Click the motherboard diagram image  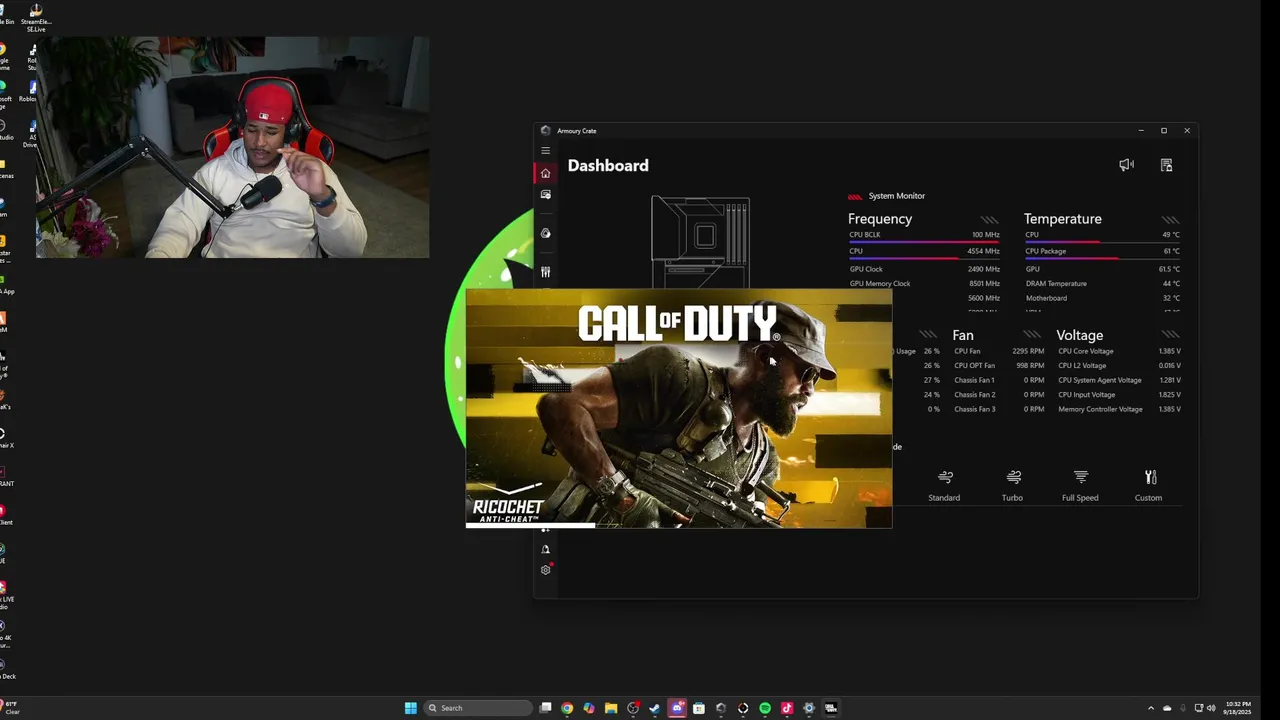pos(700,242)
